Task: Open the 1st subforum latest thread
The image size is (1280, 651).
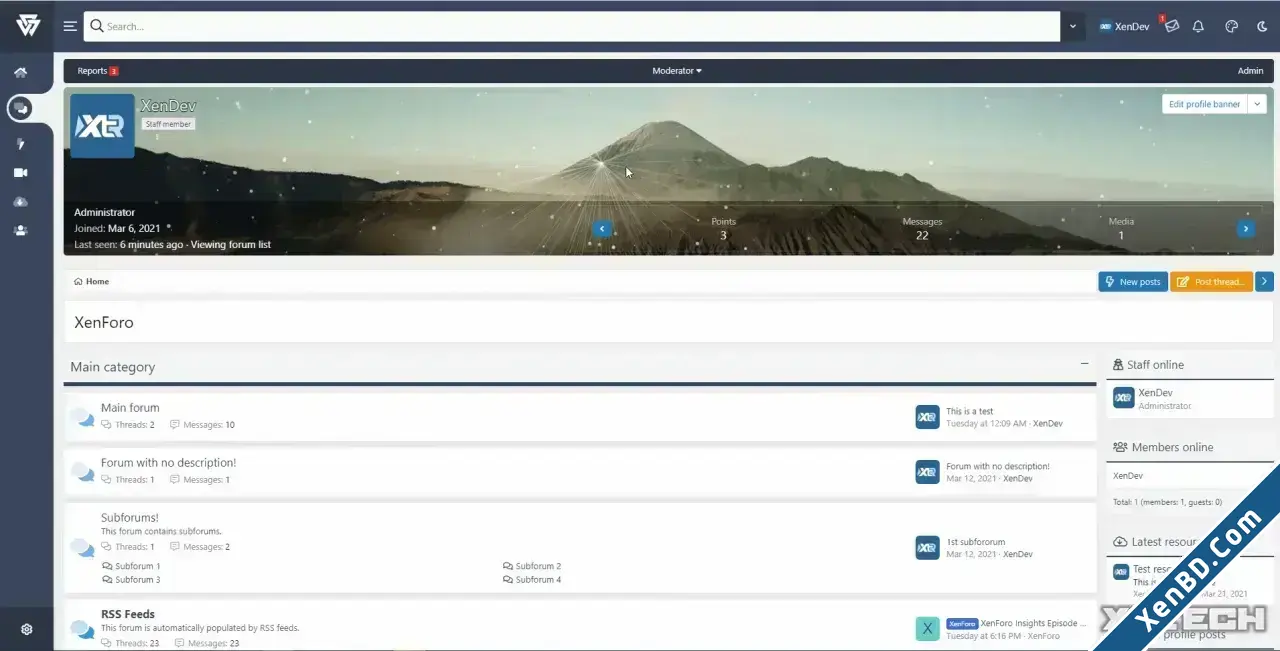Action: pos(976,542)
